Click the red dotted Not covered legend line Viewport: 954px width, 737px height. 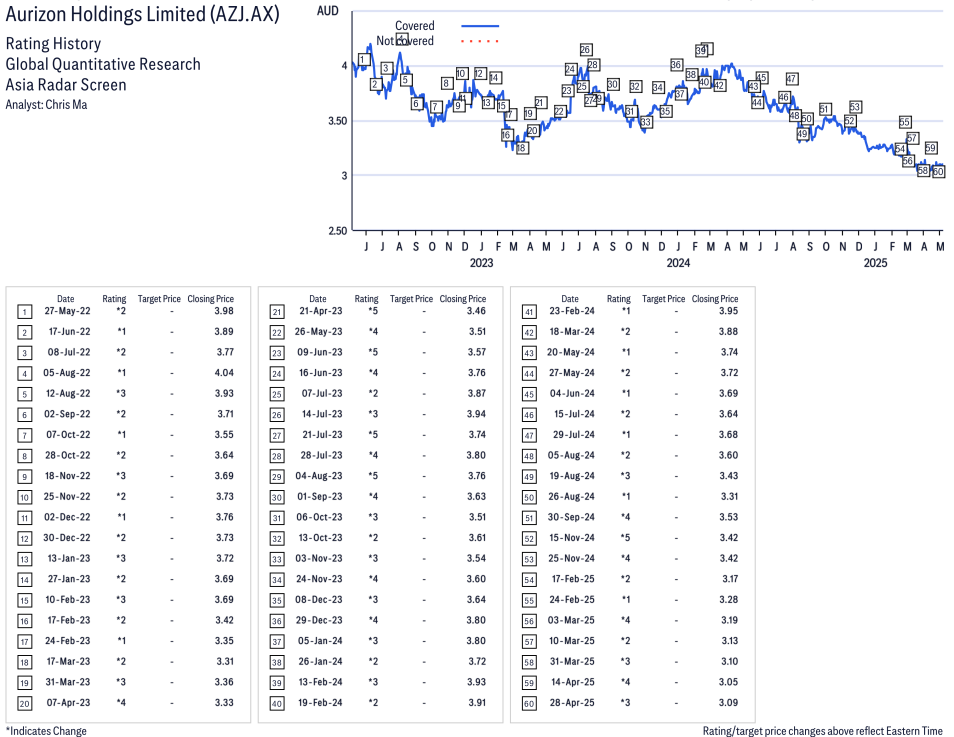tap(480, 41)
